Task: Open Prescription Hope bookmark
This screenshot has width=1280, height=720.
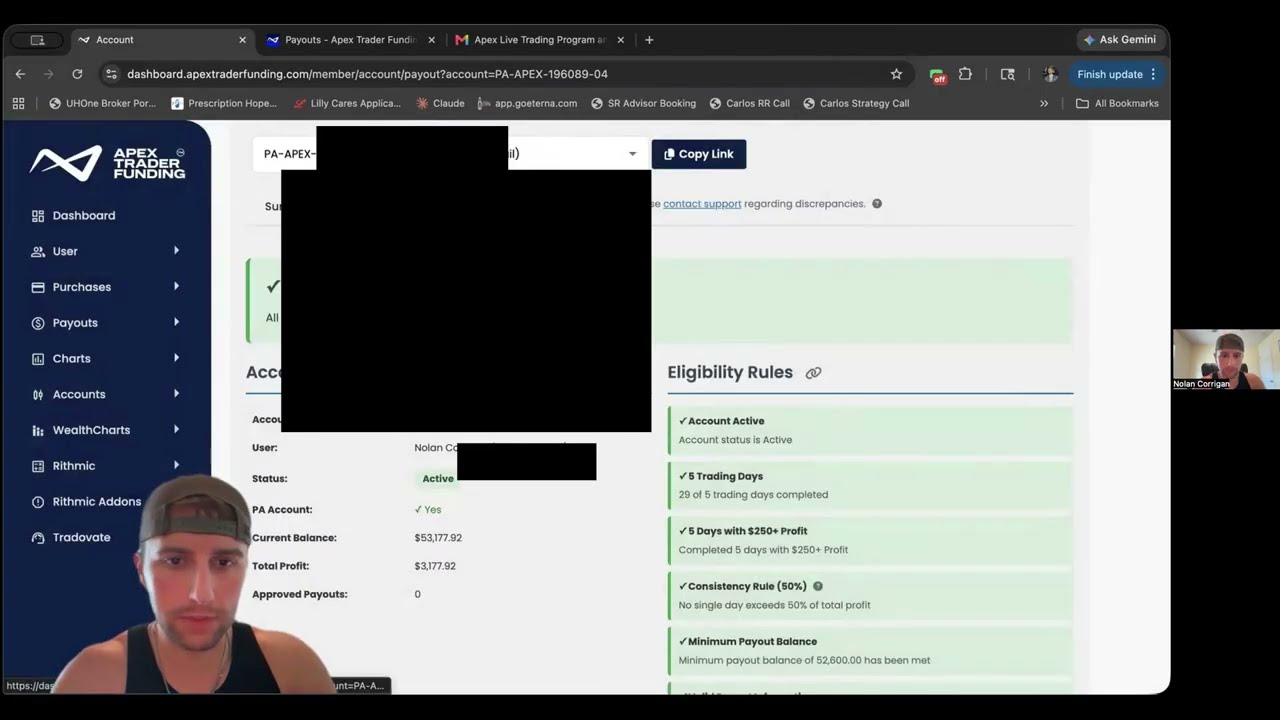Action: coord(224,103)
